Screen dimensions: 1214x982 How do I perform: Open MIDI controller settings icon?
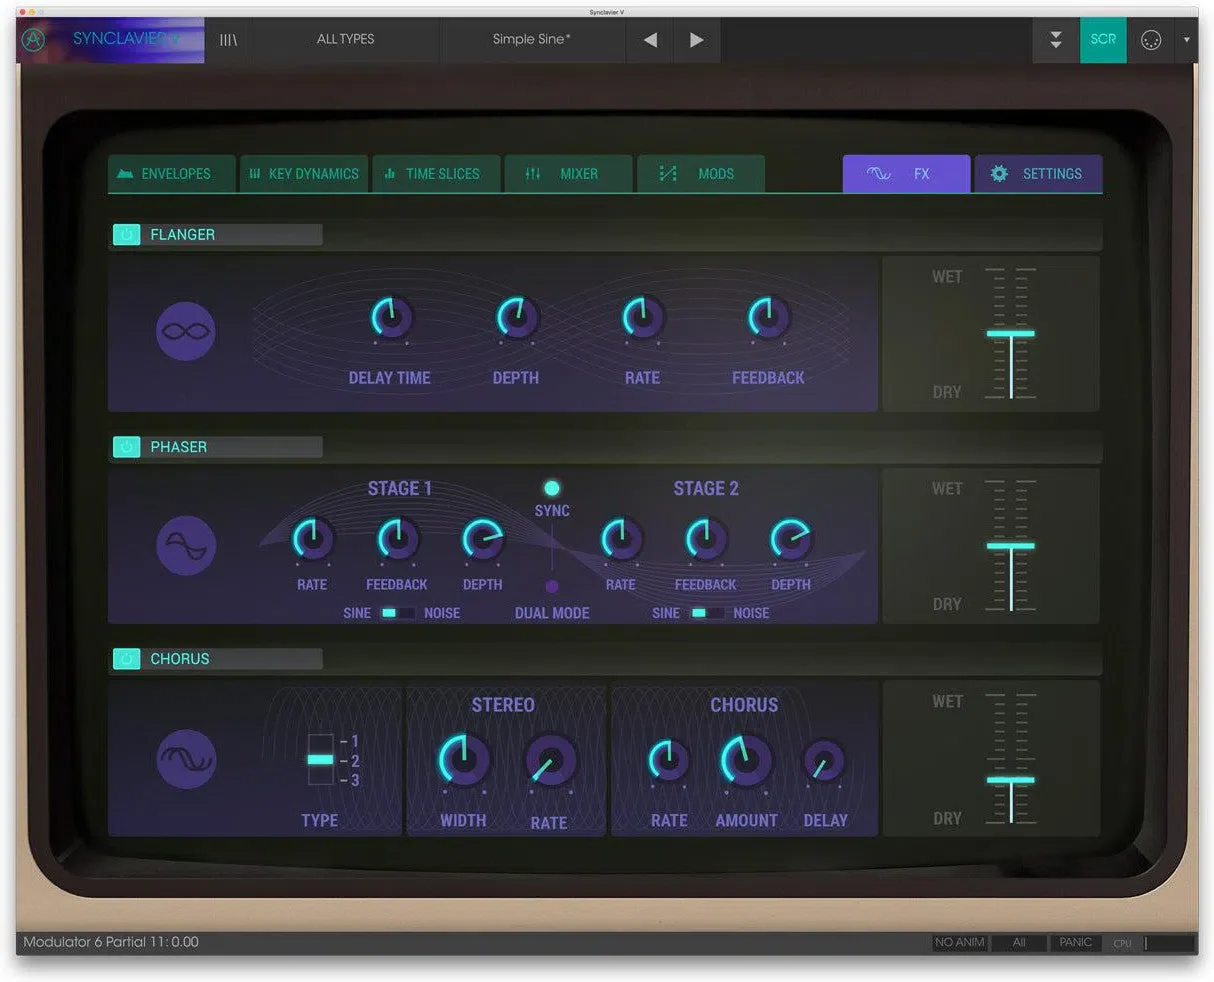pos(1151,40)
